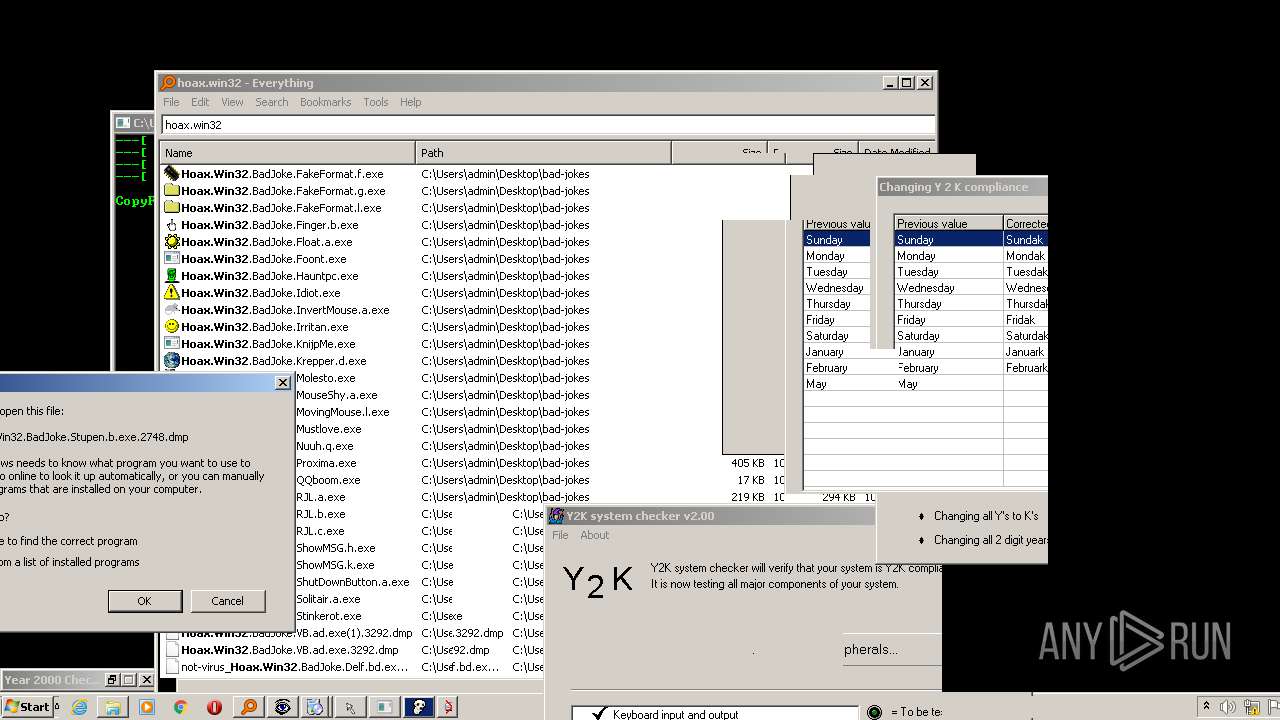Select the FakeFormat.f.exe file icon
Screen dimensions: 1280x720
[172, 174]
